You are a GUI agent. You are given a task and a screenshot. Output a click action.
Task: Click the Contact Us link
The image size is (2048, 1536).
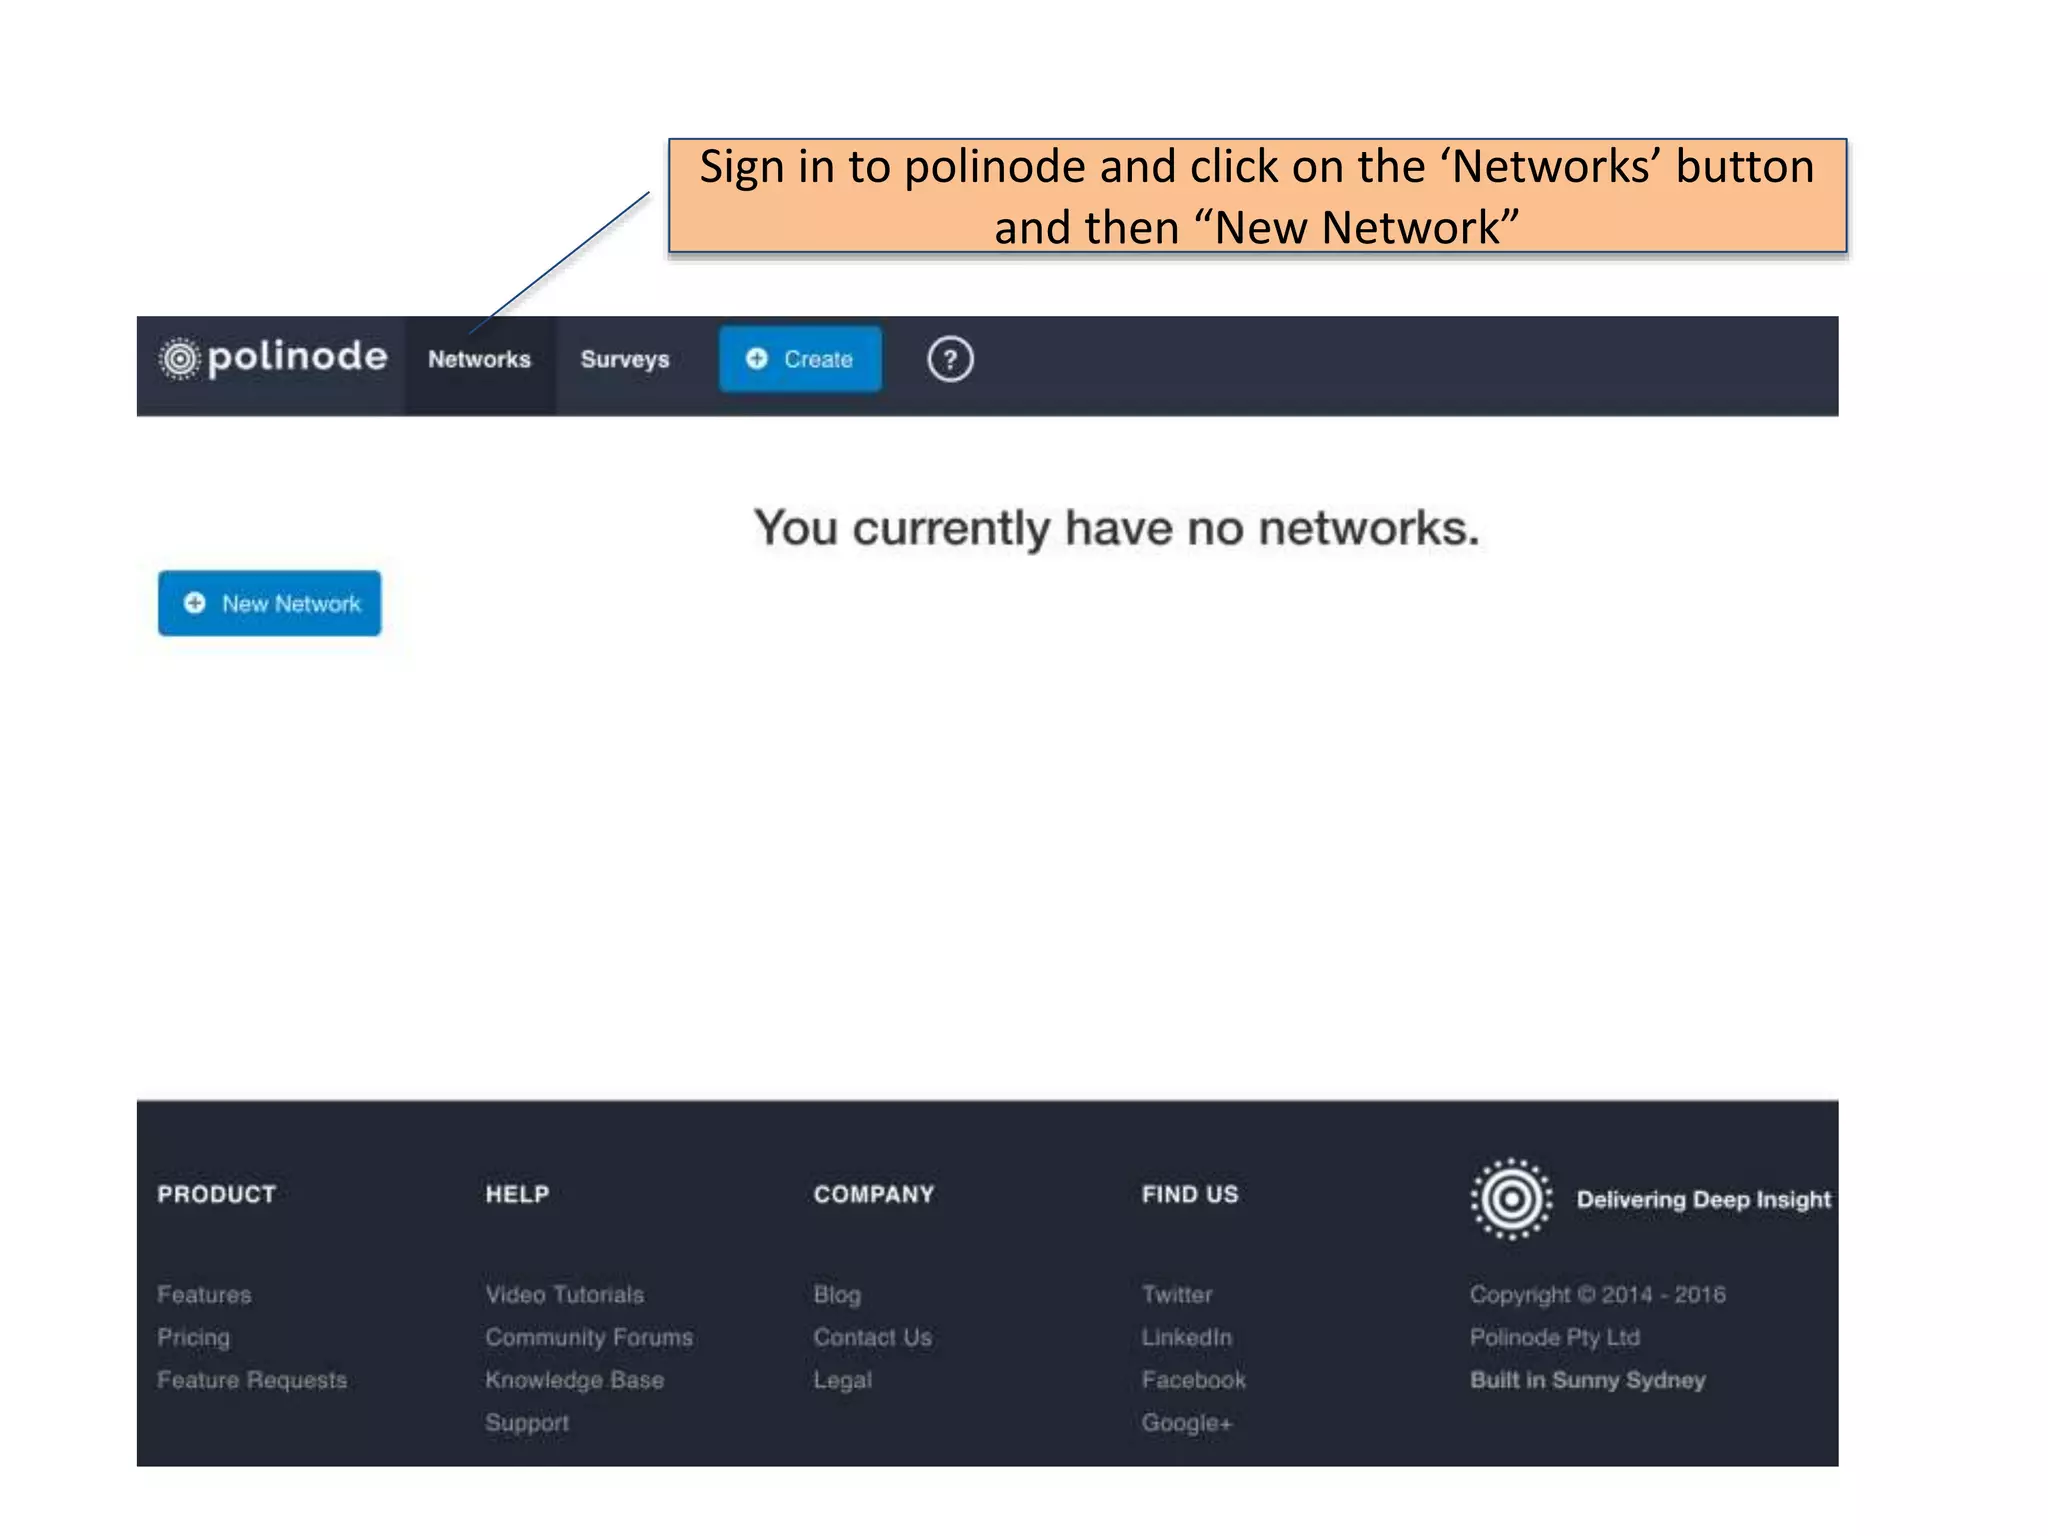coord(872,1337)
